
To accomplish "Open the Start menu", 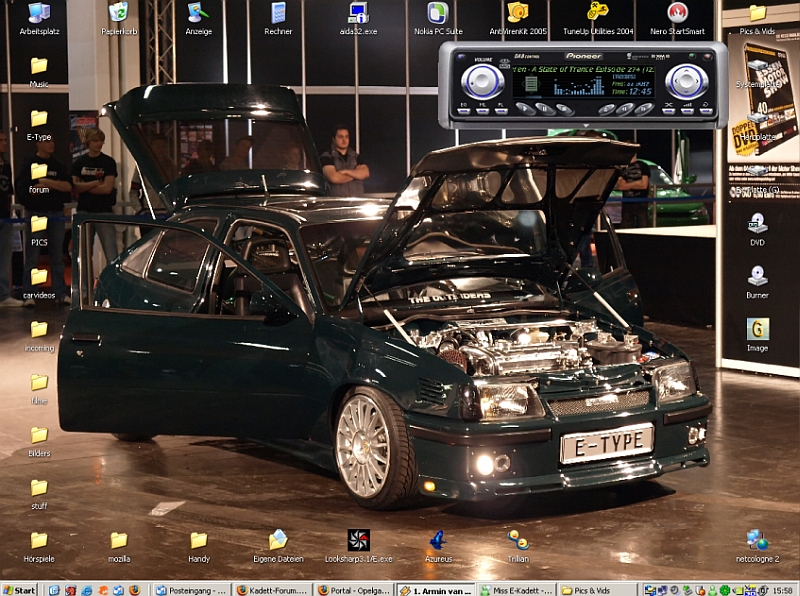I will tap(19, 590).
